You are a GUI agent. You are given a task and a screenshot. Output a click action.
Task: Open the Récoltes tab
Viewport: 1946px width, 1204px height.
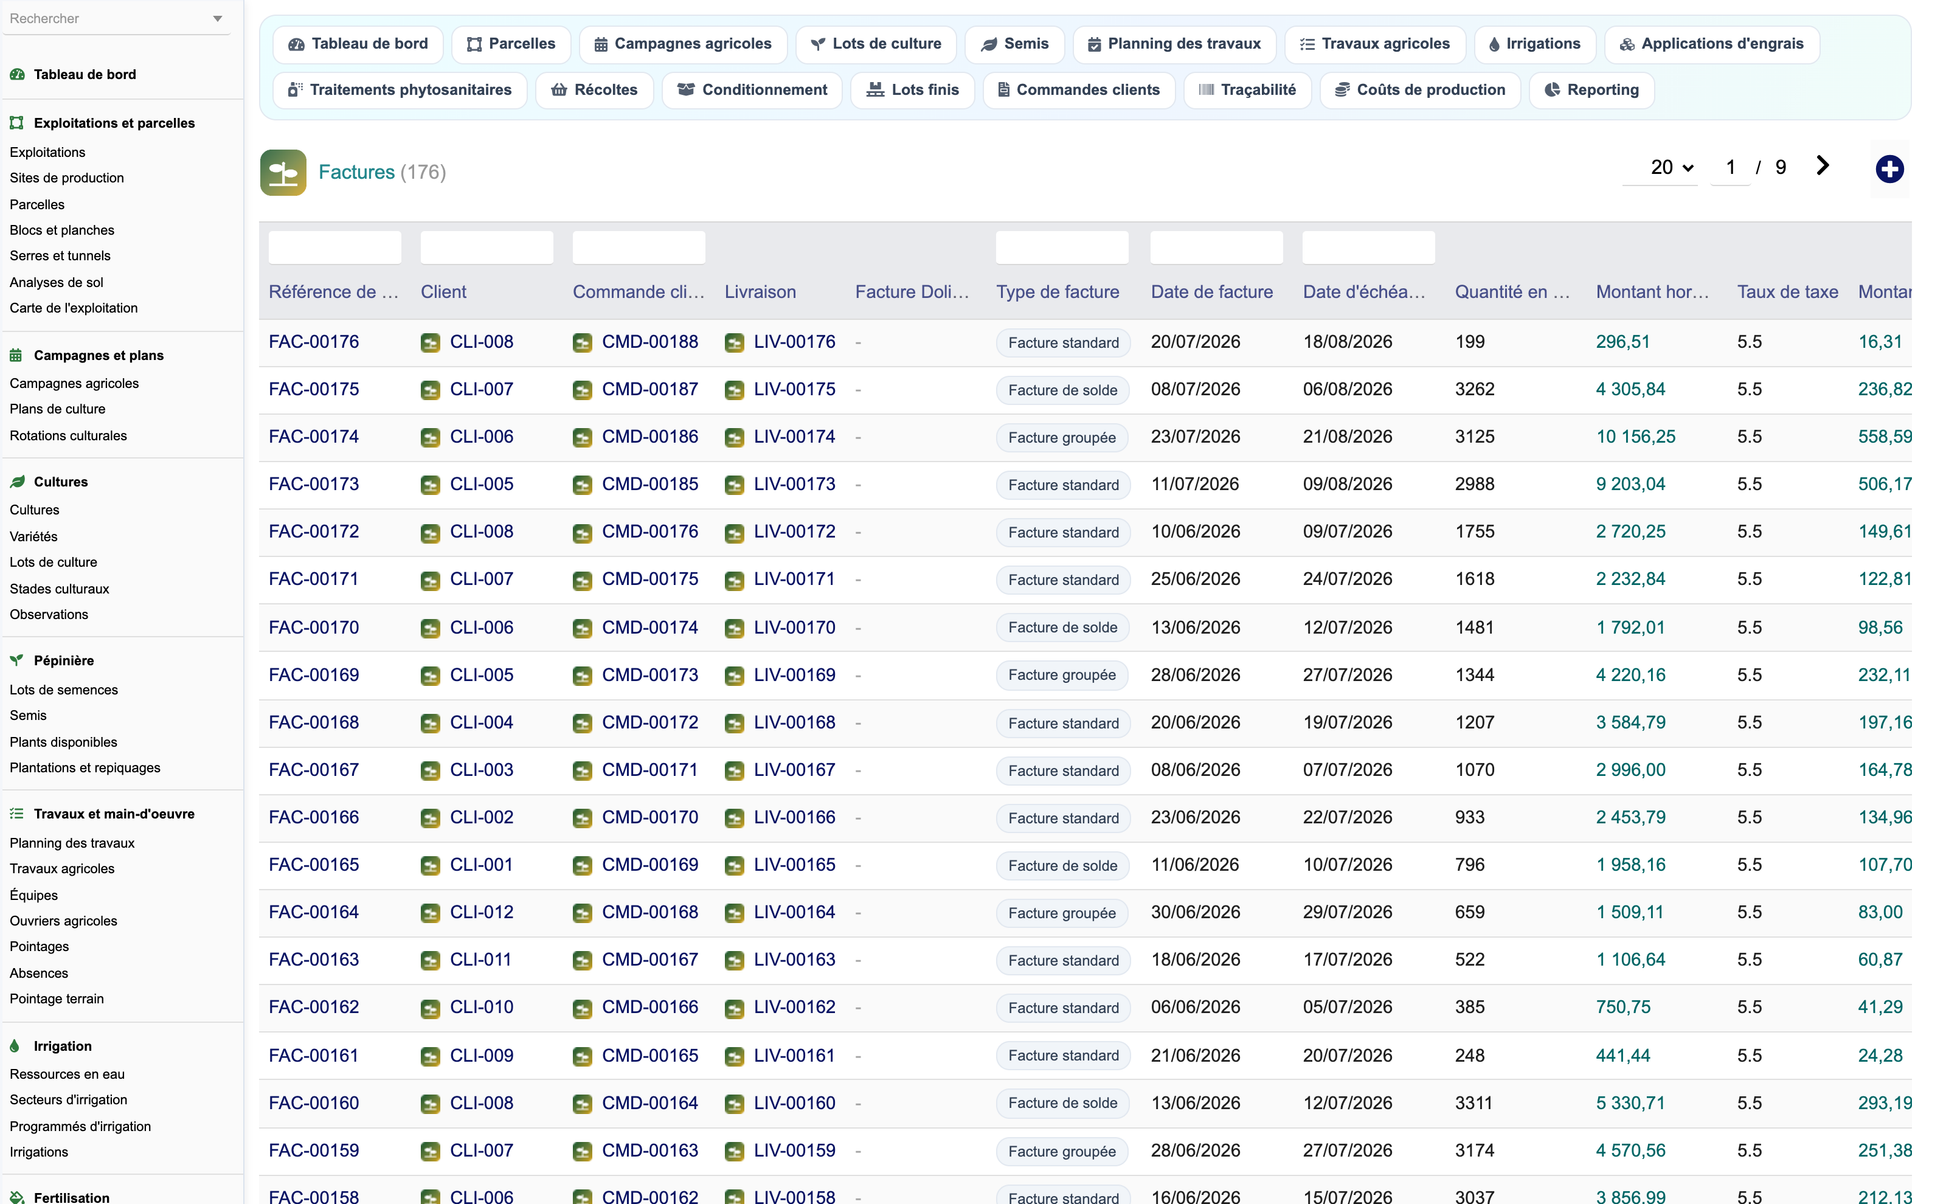pyautogui.click(x=594, y=90)
